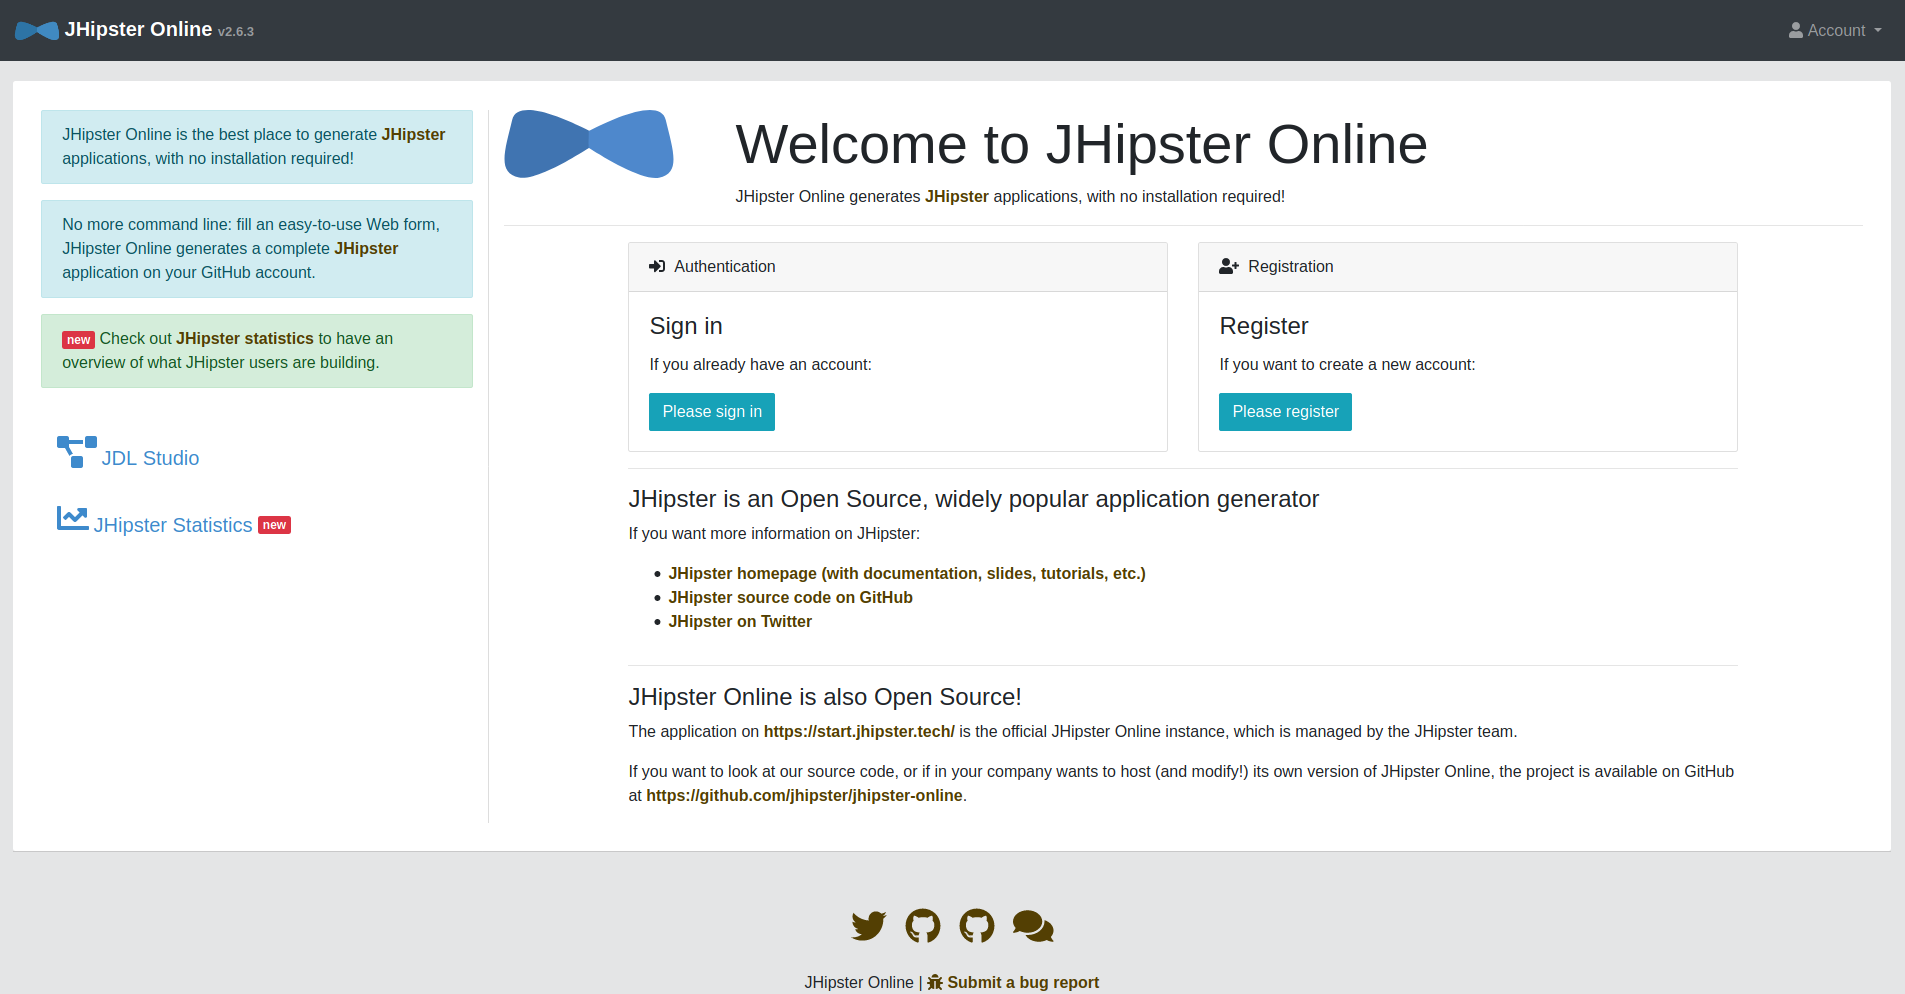This screenshot has width=1905, height=994.
Task: Open JHipster source code on GitHub link
Action: pos(790,597)
